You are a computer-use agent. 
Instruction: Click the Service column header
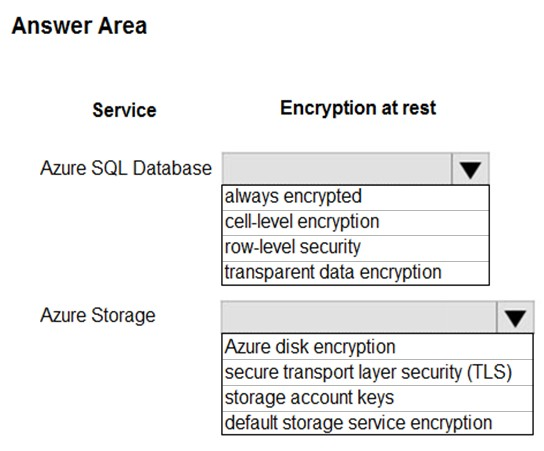tap(125, 110)
